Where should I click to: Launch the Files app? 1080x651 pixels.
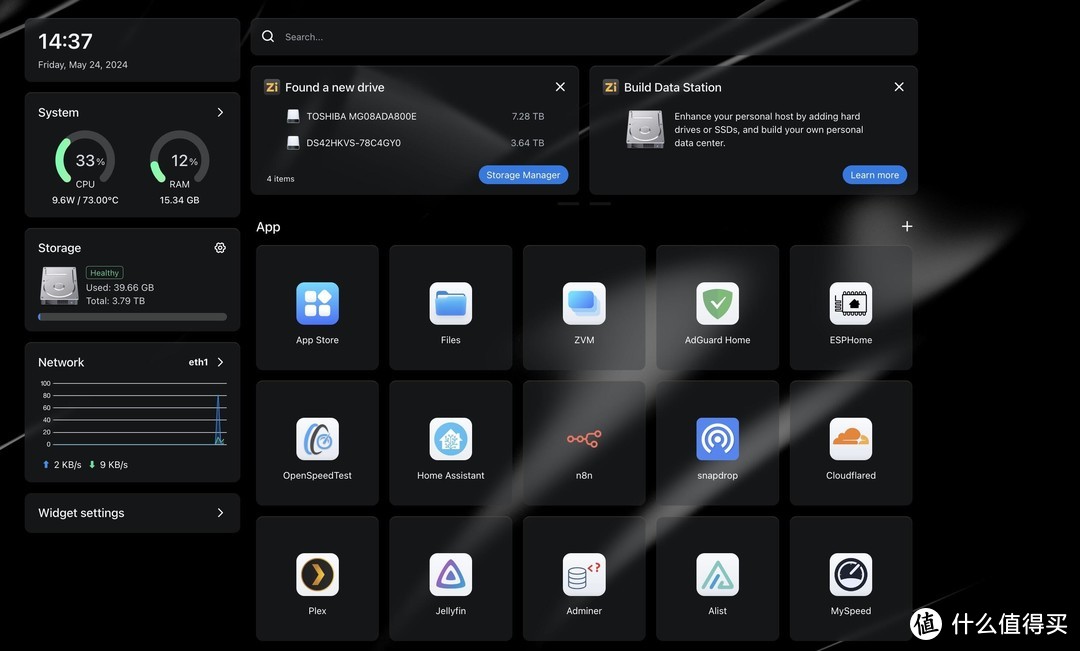(x=450, y=304)
